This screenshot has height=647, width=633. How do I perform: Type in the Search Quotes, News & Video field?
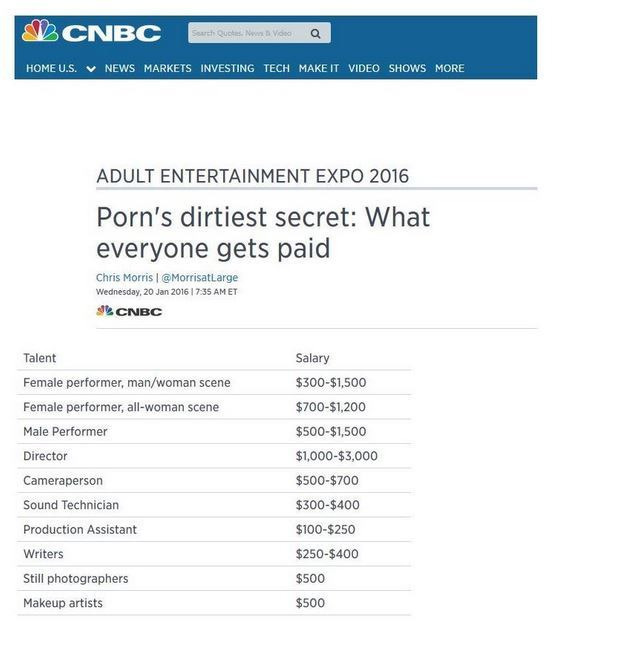[x=247, y=33]
